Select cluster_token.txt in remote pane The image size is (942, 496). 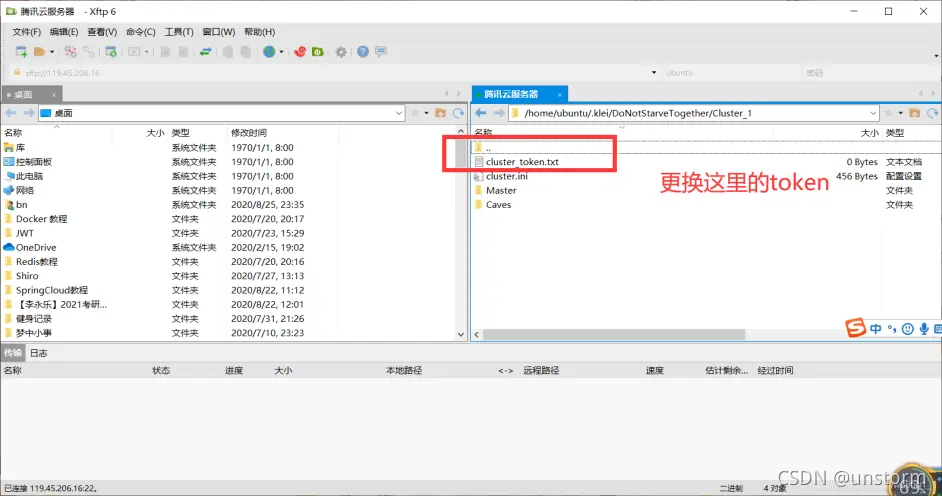pos(522,162)
